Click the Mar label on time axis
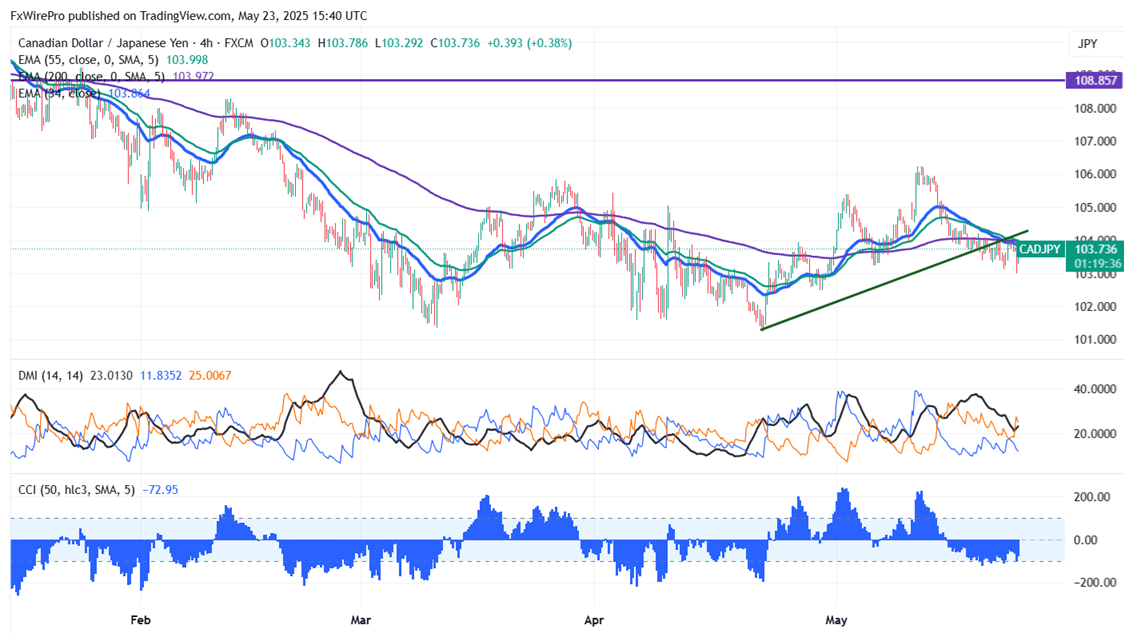 point(361,620)
